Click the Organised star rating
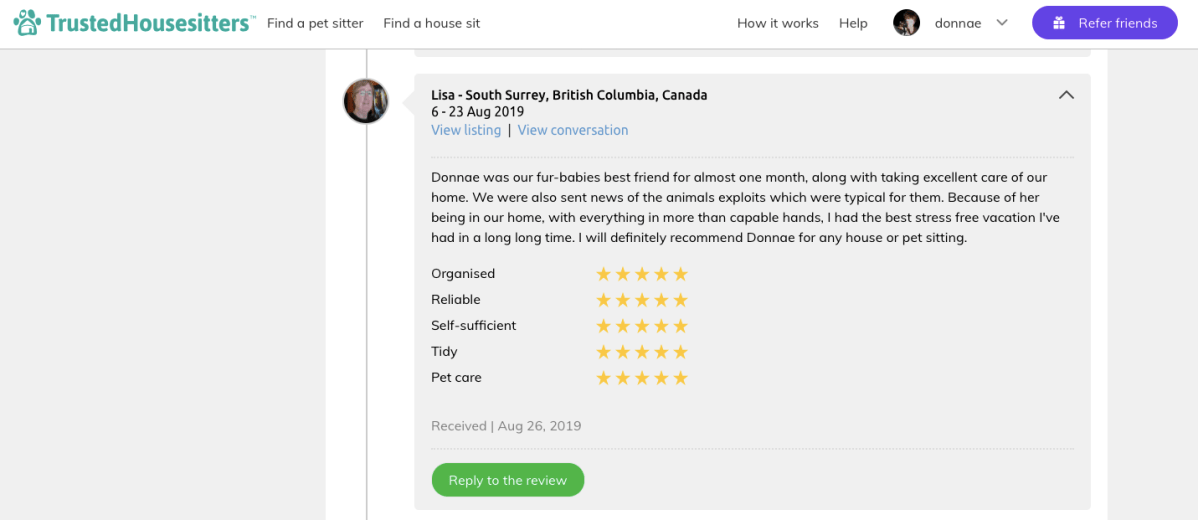The width and height of the screenshot is (1198, 520). tap(642, 274)
